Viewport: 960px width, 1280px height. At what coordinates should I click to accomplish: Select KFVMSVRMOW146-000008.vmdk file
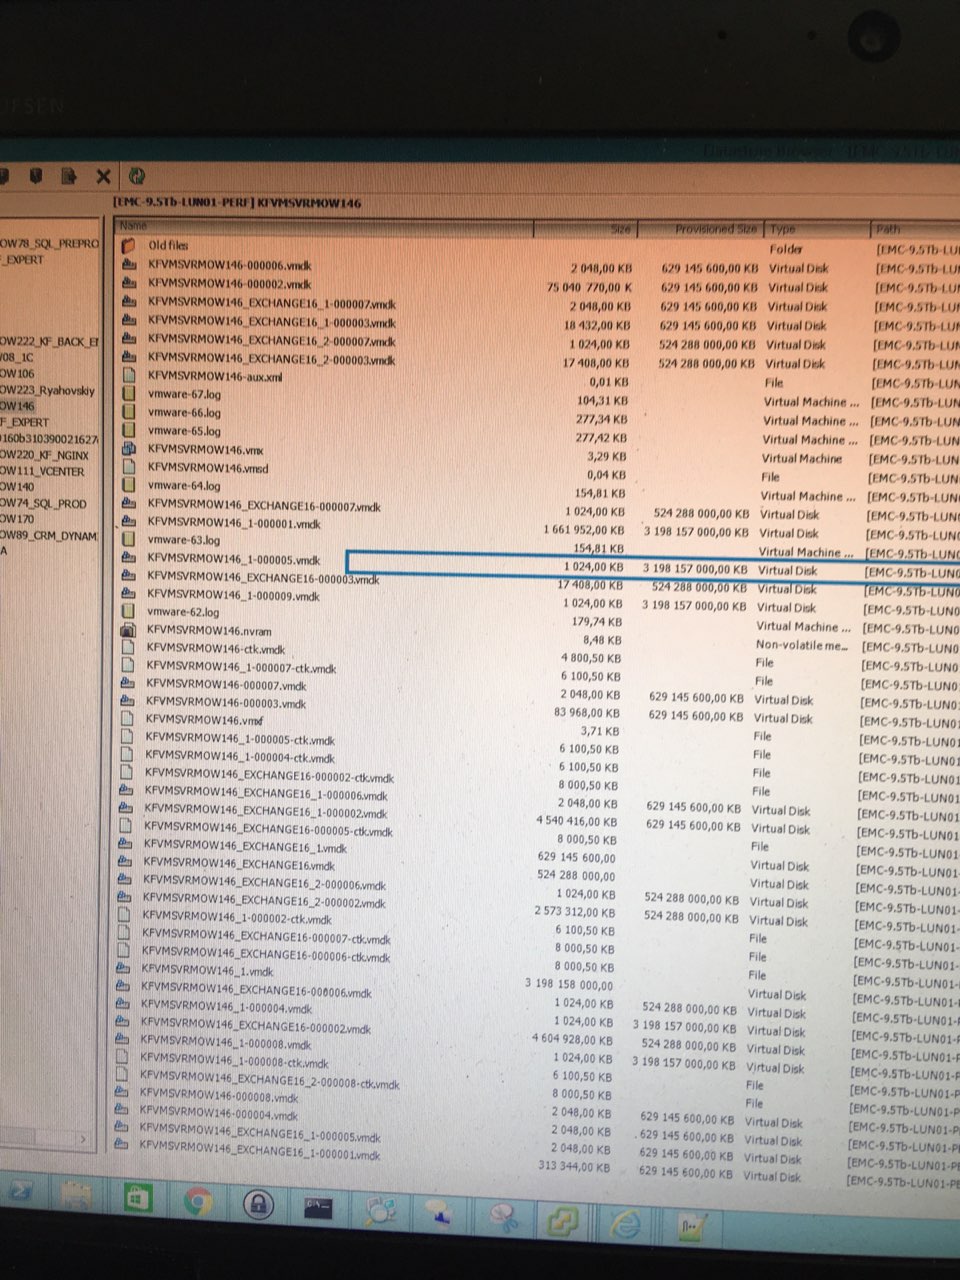[x=220, y=1097]
